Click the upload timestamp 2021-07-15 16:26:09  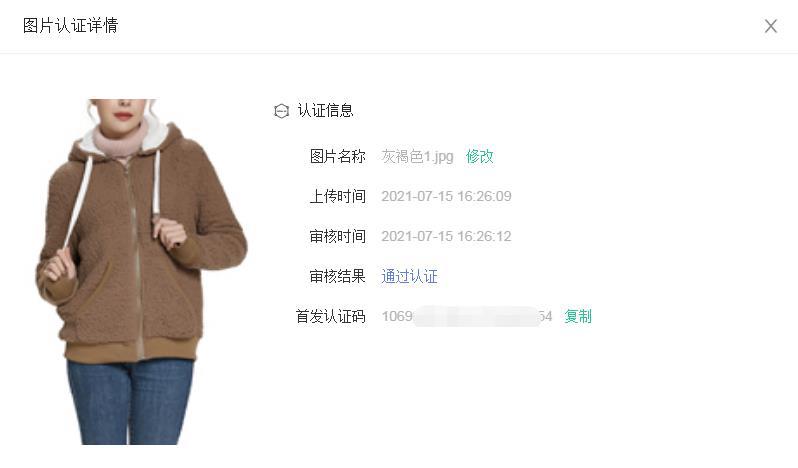[446, 196]
